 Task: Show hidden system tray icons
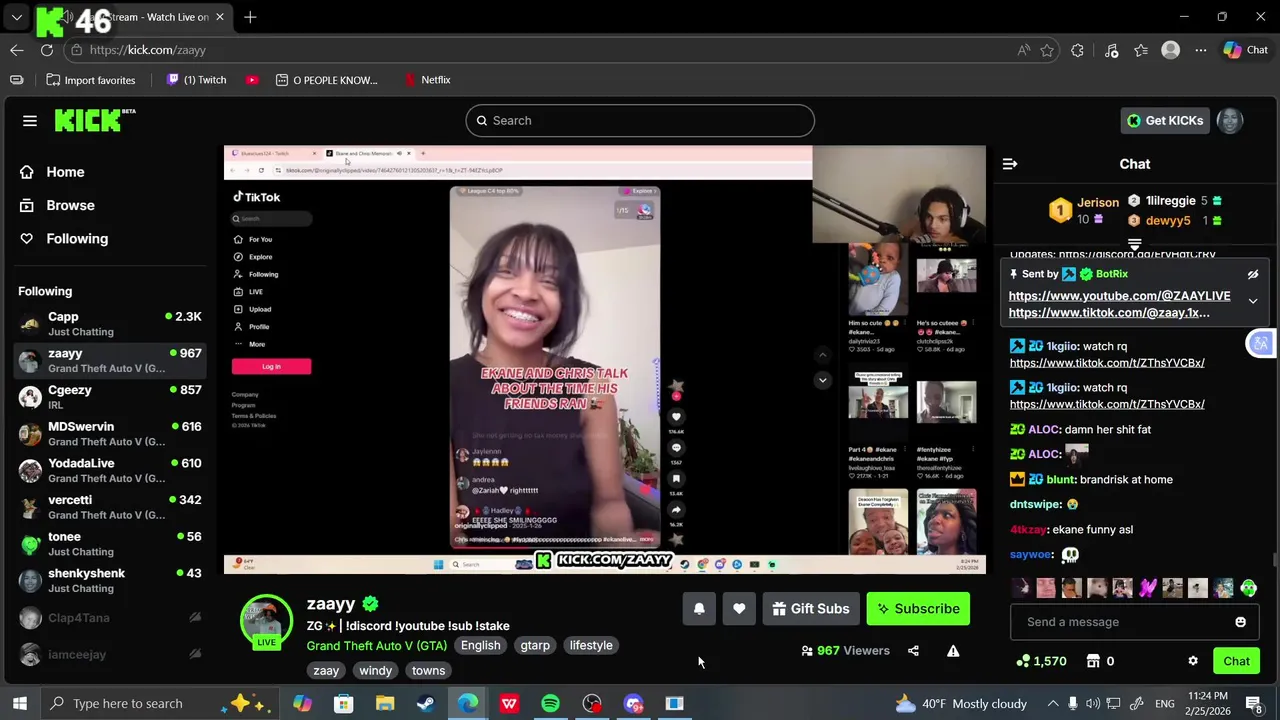[1053, 703]
